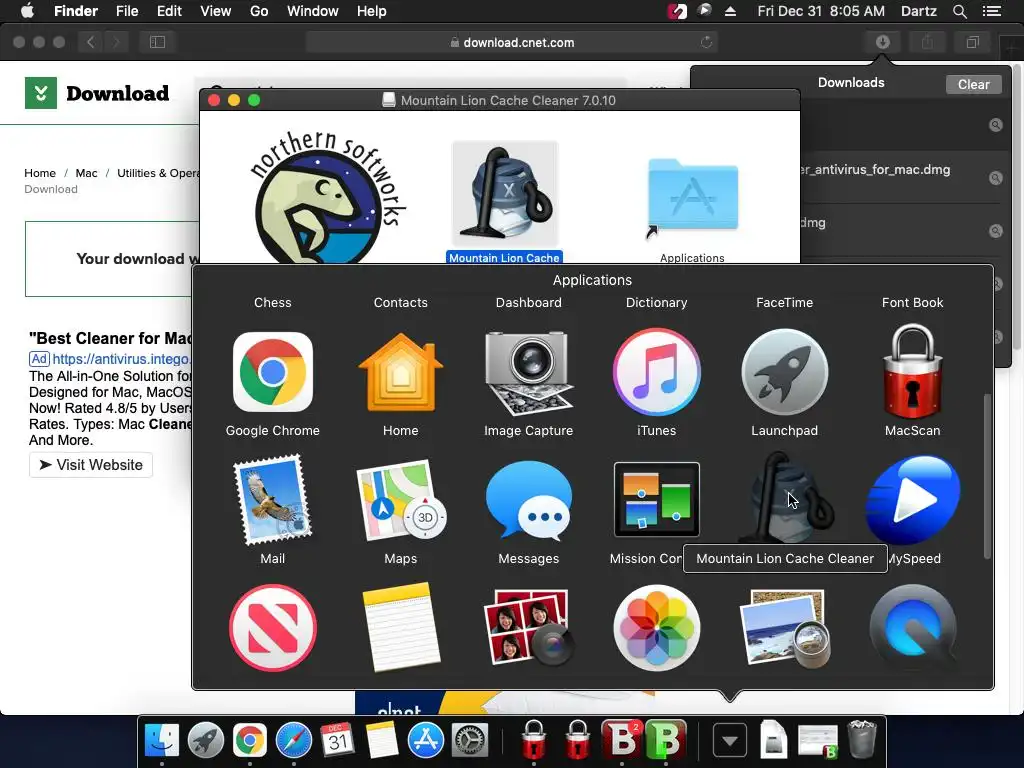Image resolution: width=1024 pixels, height=768 pixels.
Task: Open the Notes notepad icon in stack
Action: (400, 628)
